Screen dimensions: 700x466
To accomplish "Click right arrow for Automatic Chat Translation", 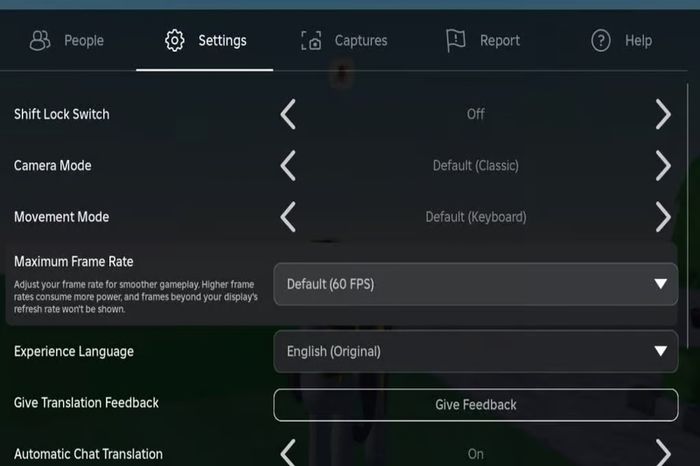I will point(663,453).
